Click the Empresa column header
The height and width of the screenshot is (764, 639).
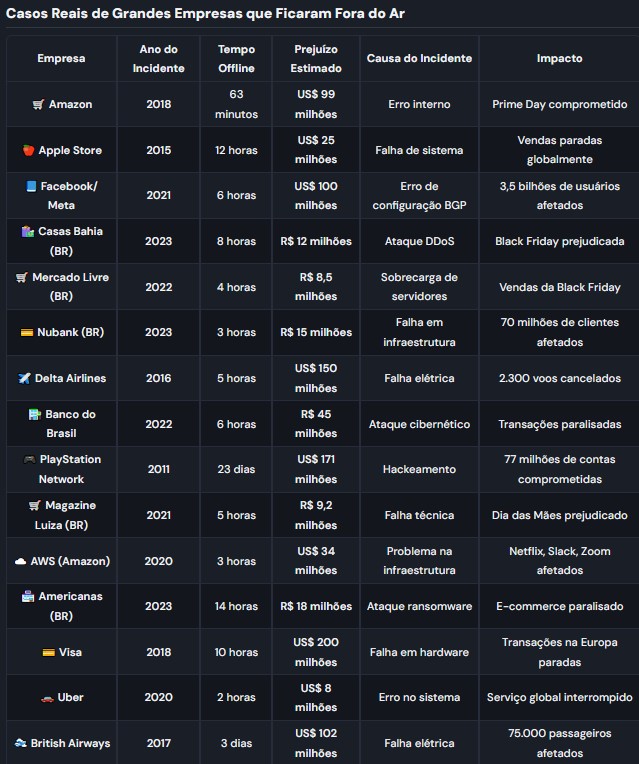pyautogui.click(x=61, y=59)
